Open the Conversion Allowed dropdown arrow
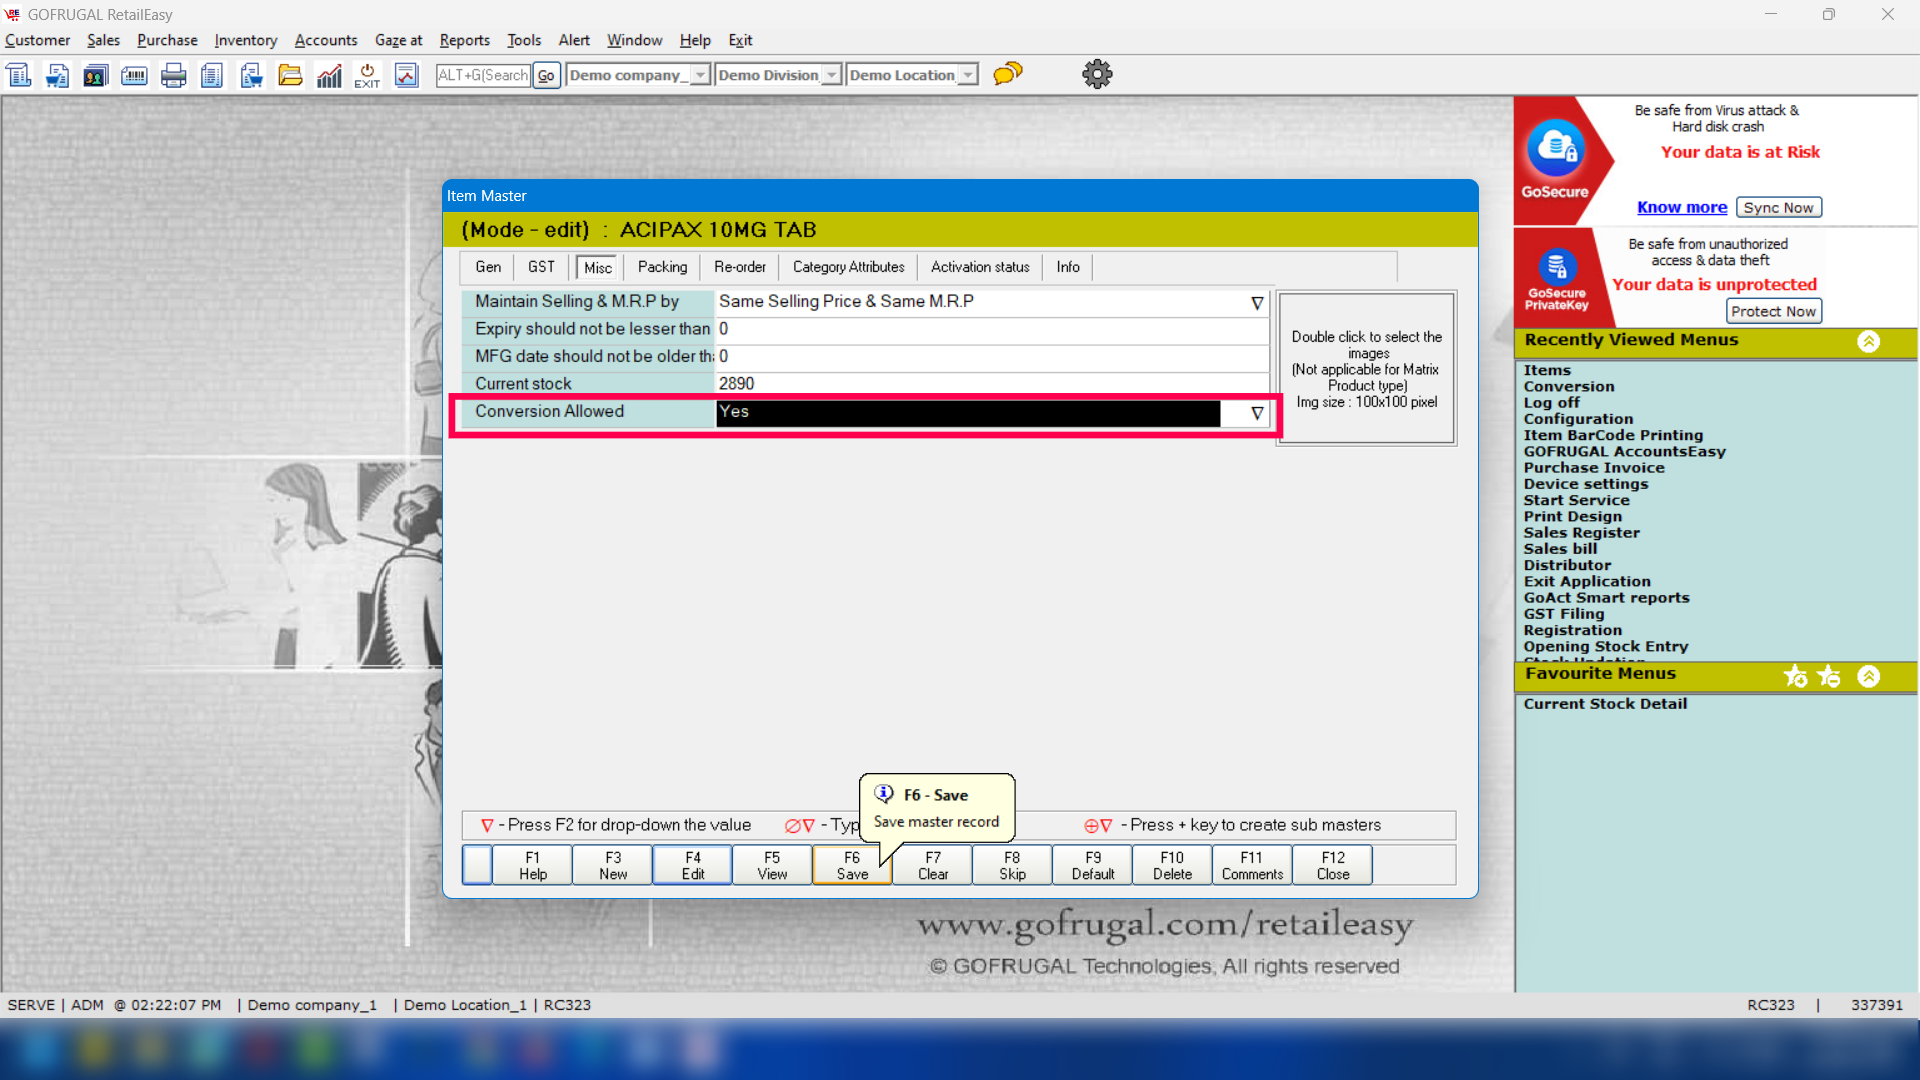This screenshot has height=1080, width=1920. point(1257,413)
